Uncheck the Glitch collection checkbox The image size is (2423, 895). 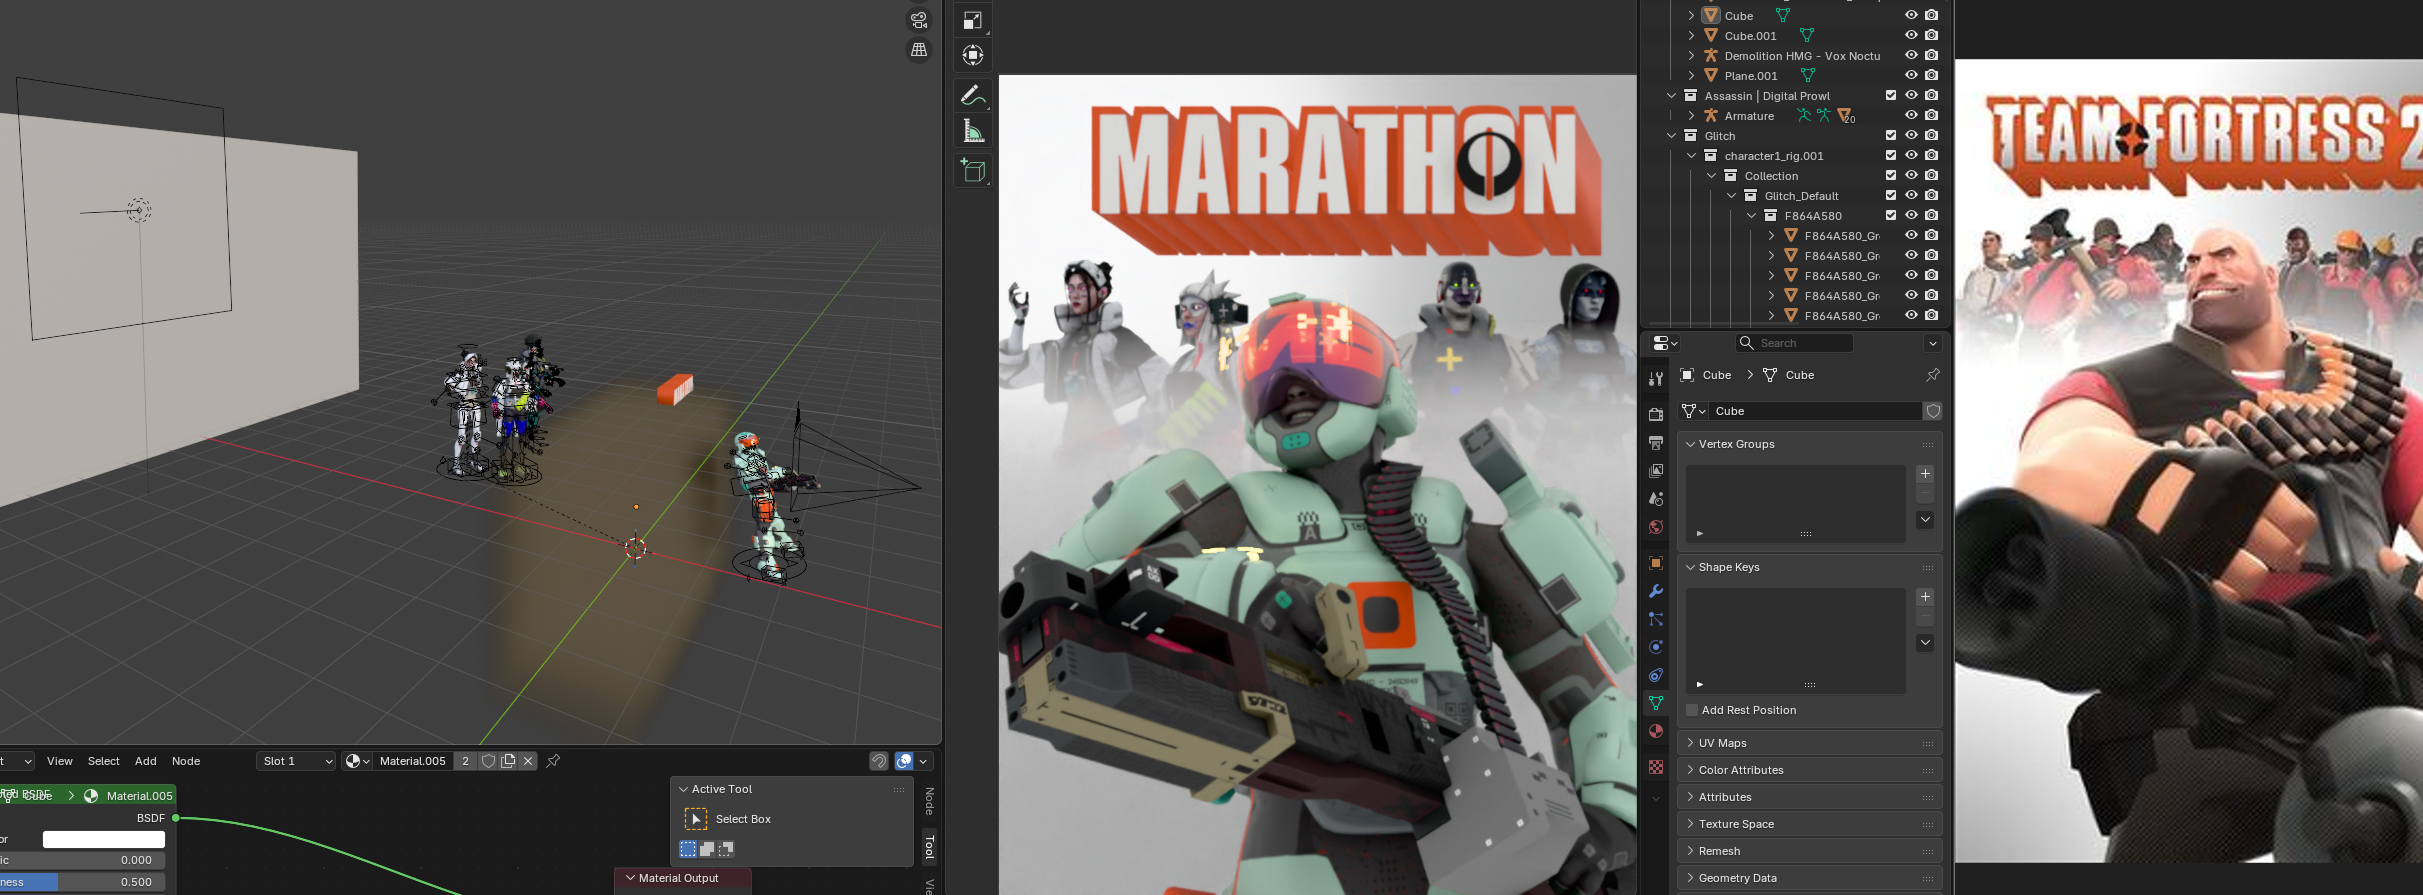[1891, 136]
